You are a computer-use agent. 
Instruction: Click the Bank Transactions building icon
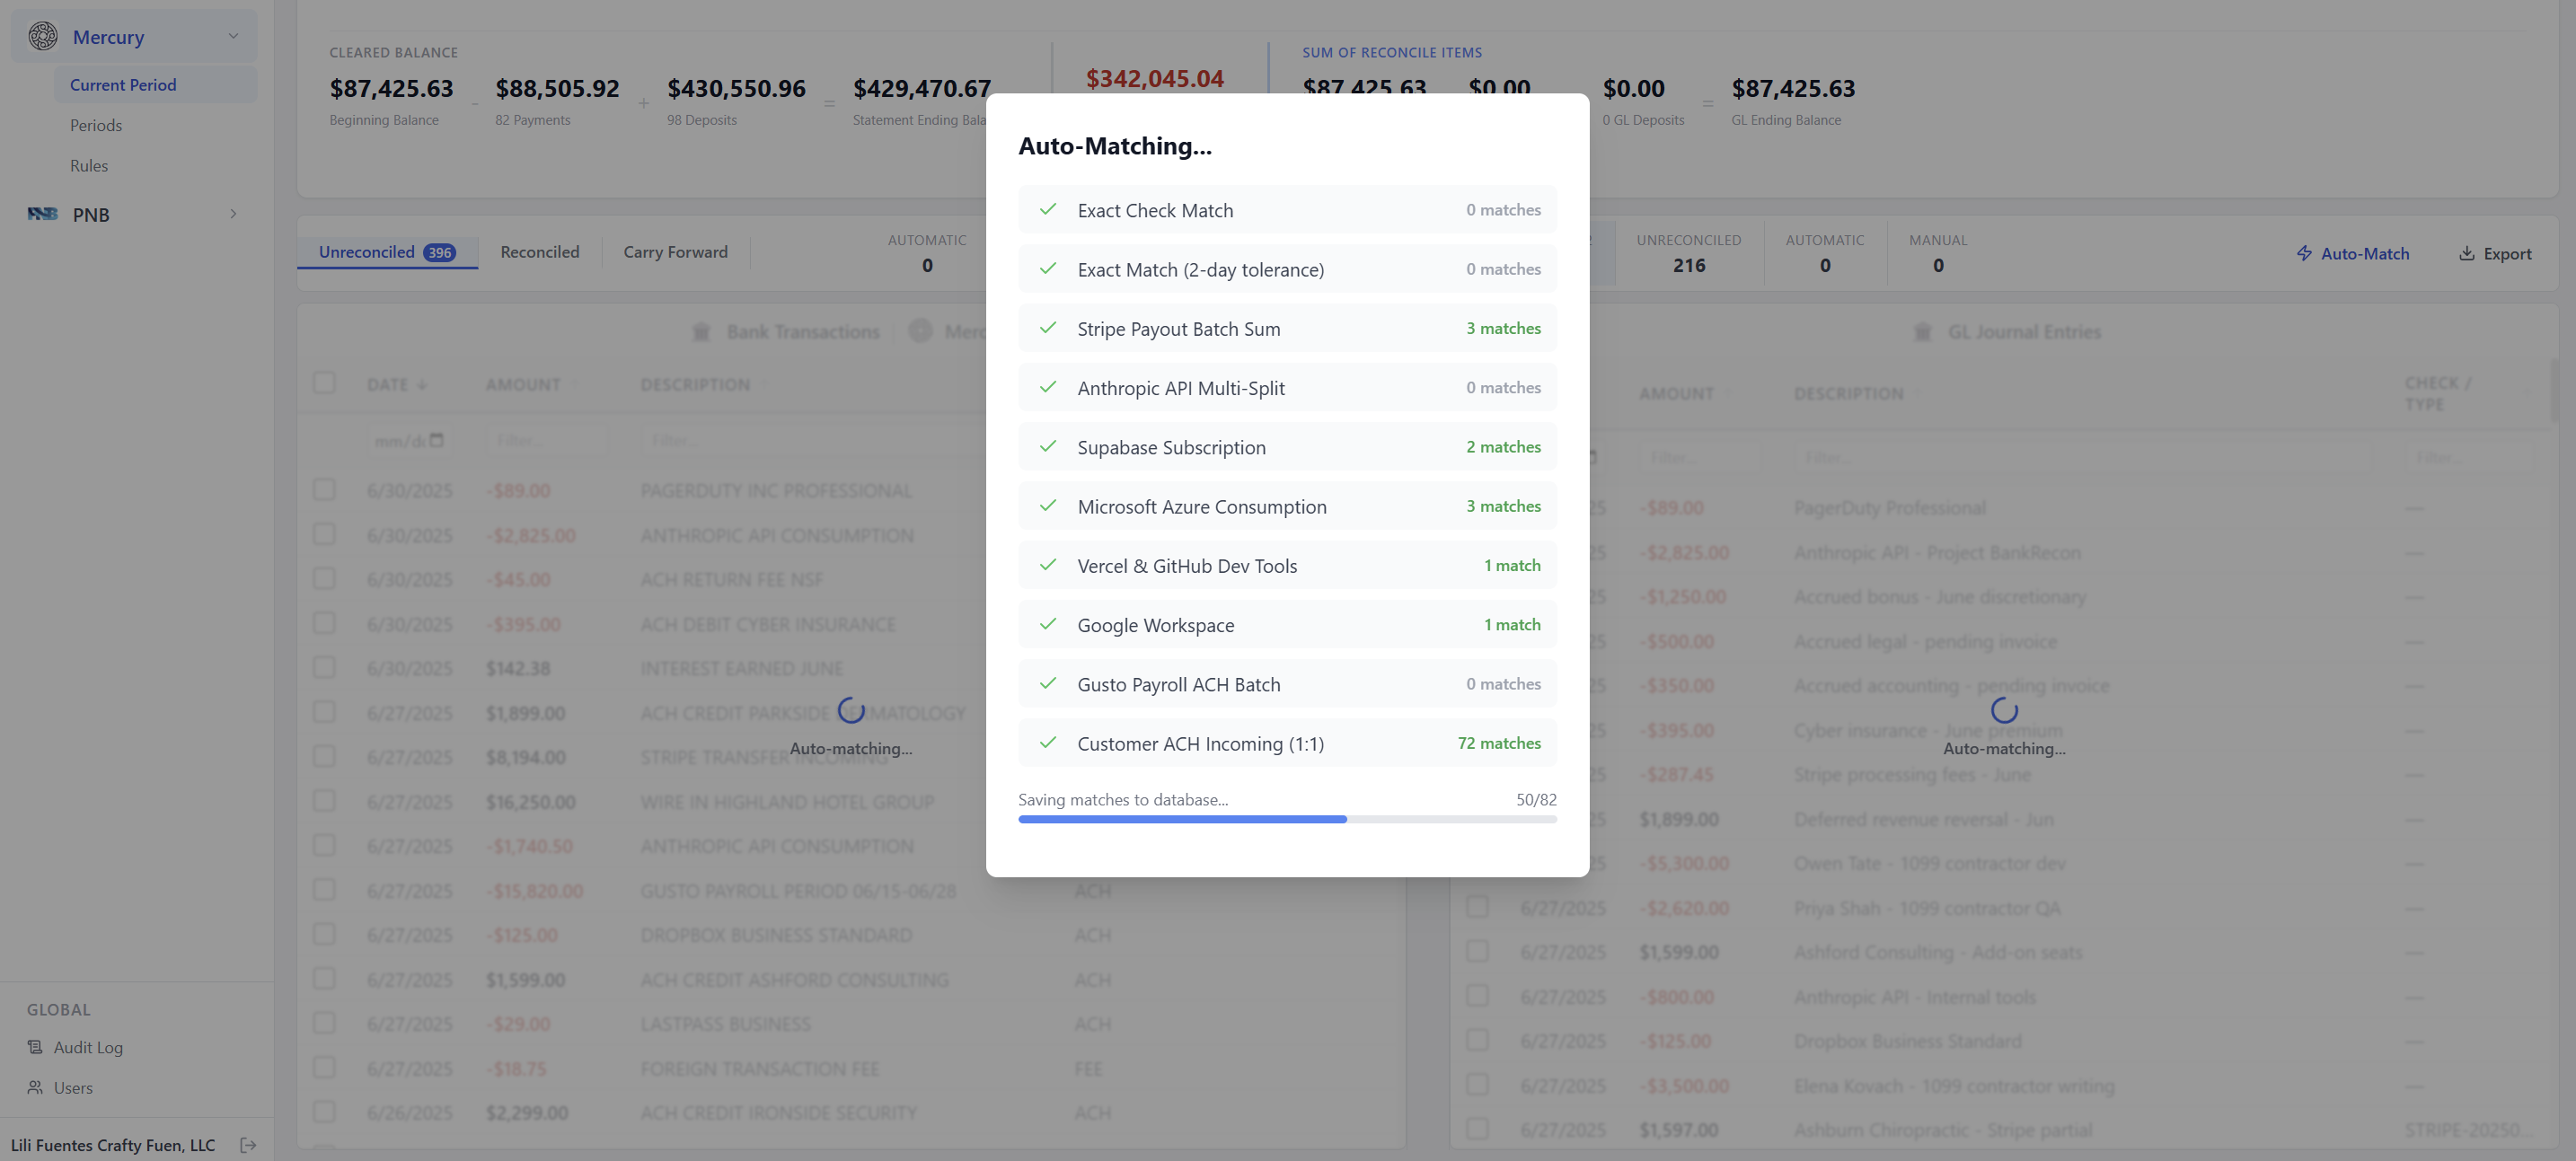click(x=701, y=331)
